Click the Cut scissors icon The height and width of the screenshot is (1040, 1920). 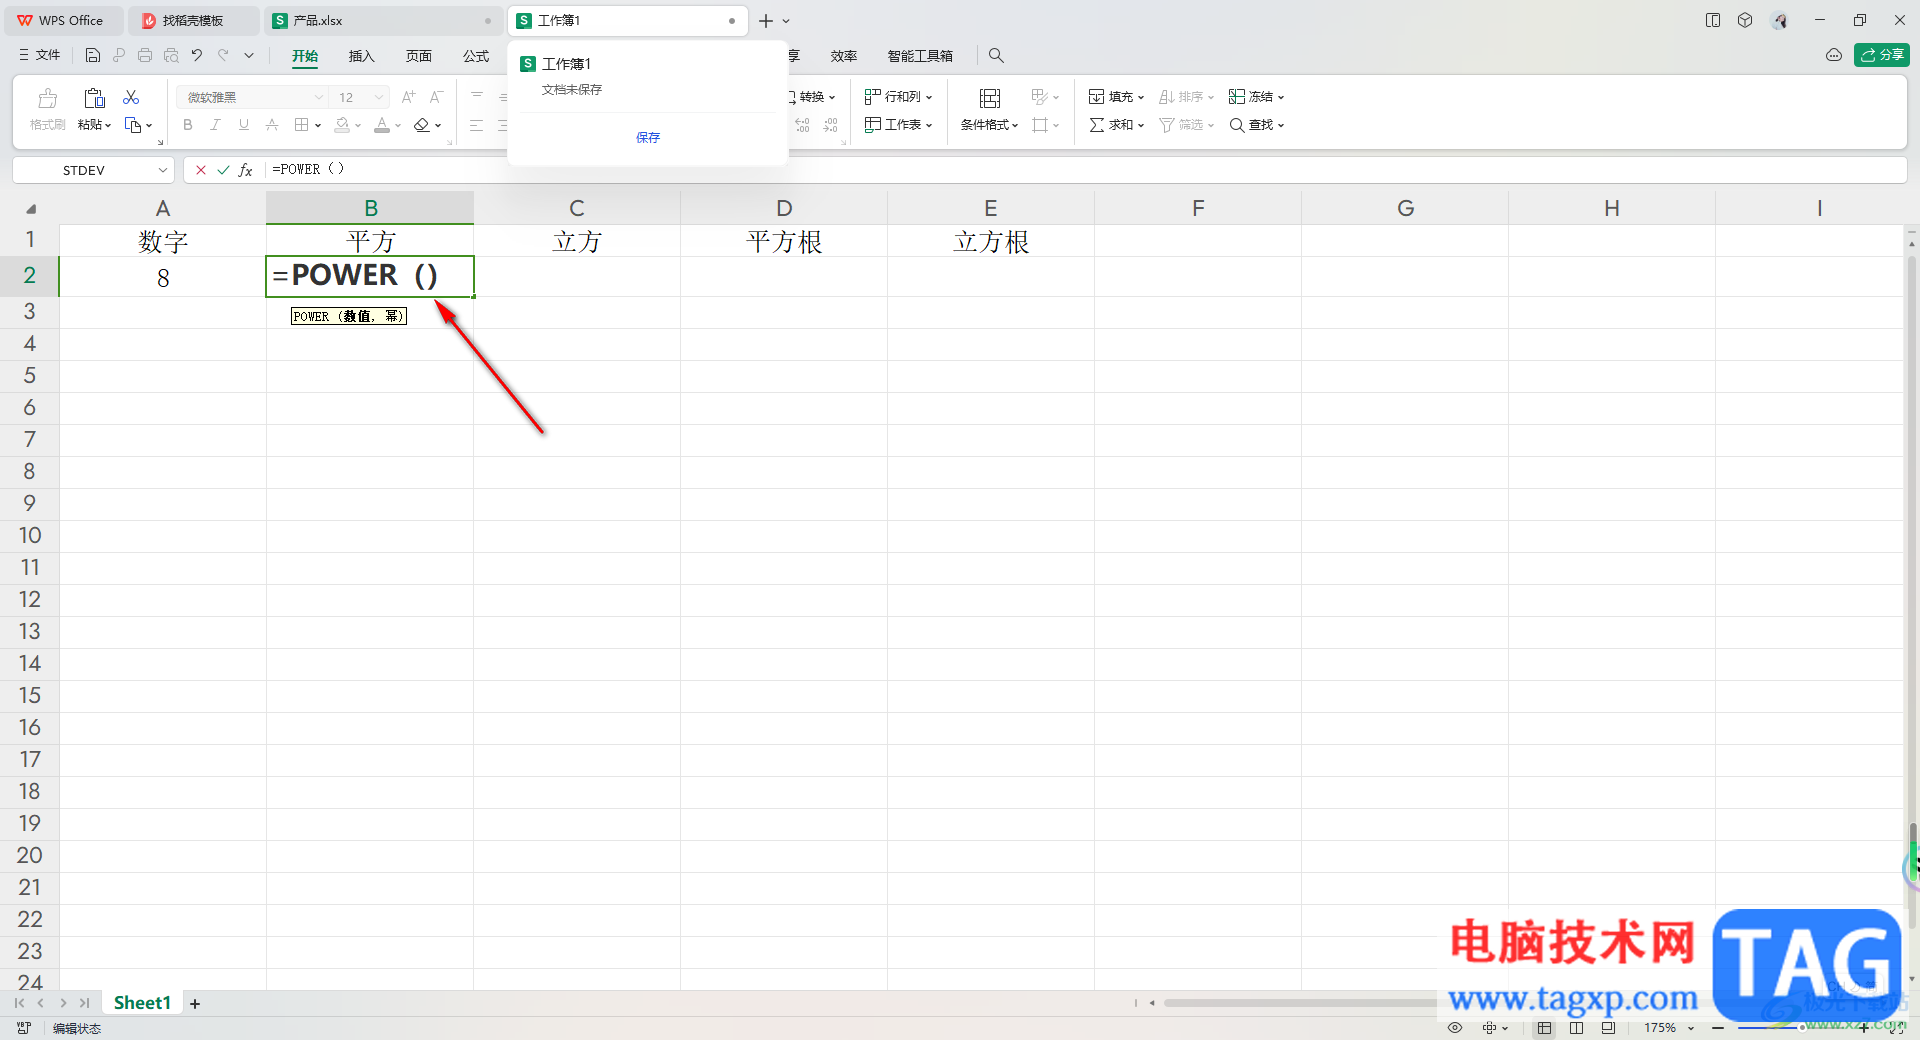(131, 97)
